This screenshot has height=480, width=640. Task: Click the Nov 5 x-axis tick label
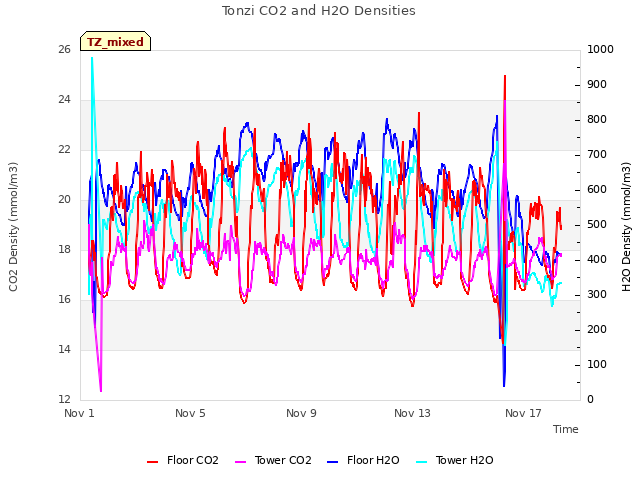click(x=190, y=413)
